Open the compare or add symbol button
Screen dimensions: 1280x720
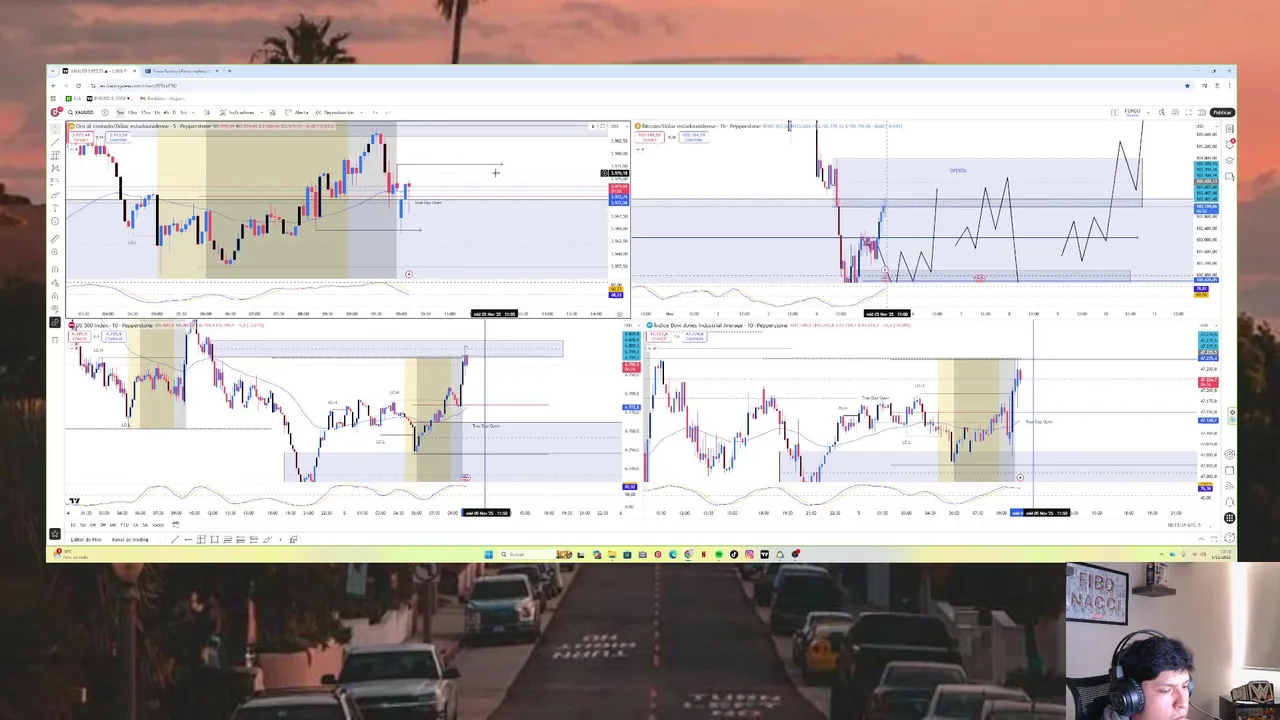pos(105,112)
